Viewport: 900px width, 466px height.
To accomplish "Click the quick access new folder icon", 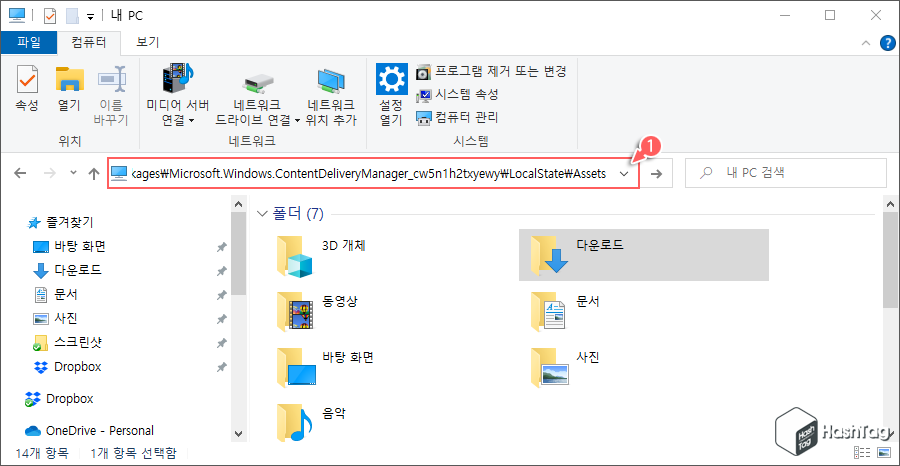I will [x=72, y=15].
